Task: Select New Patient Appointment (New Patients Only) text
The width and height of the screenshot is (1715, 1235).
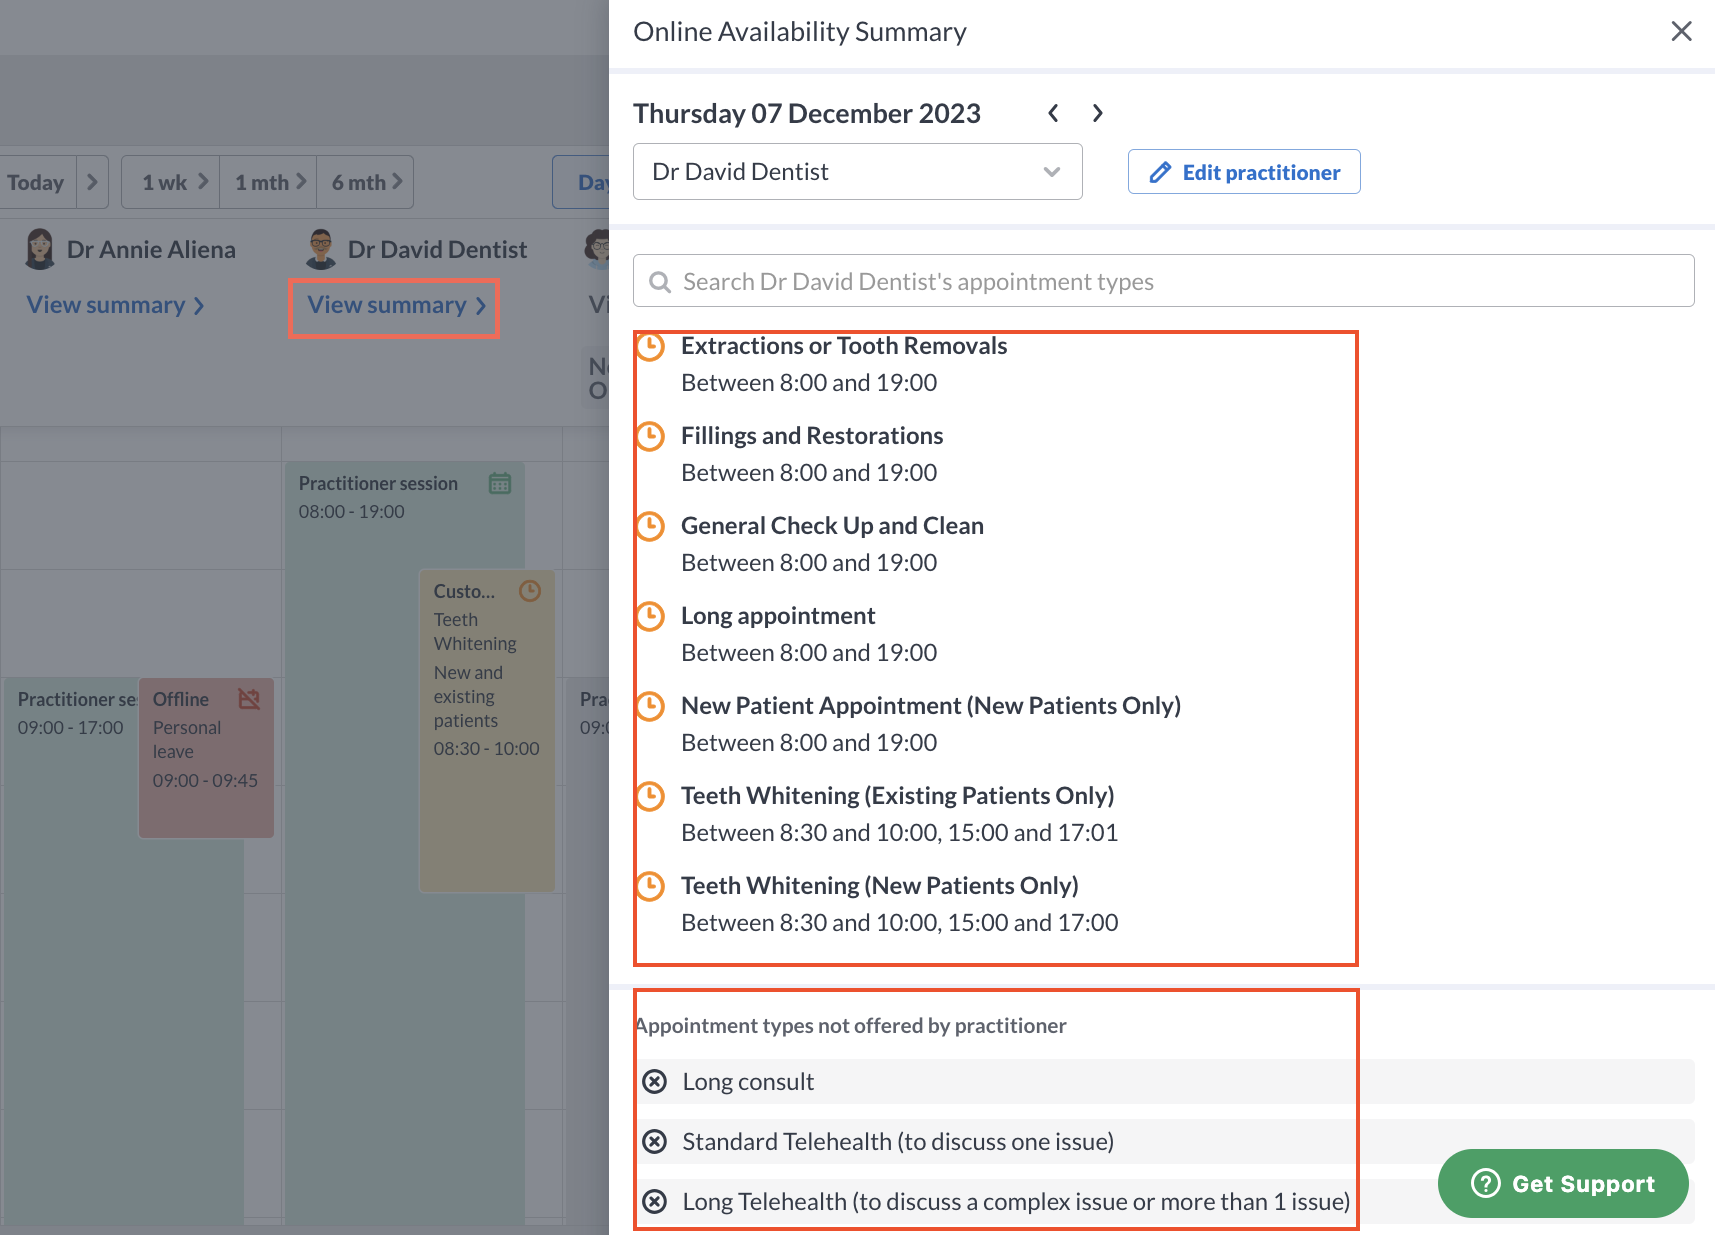Action: click(x=931, y=706)
